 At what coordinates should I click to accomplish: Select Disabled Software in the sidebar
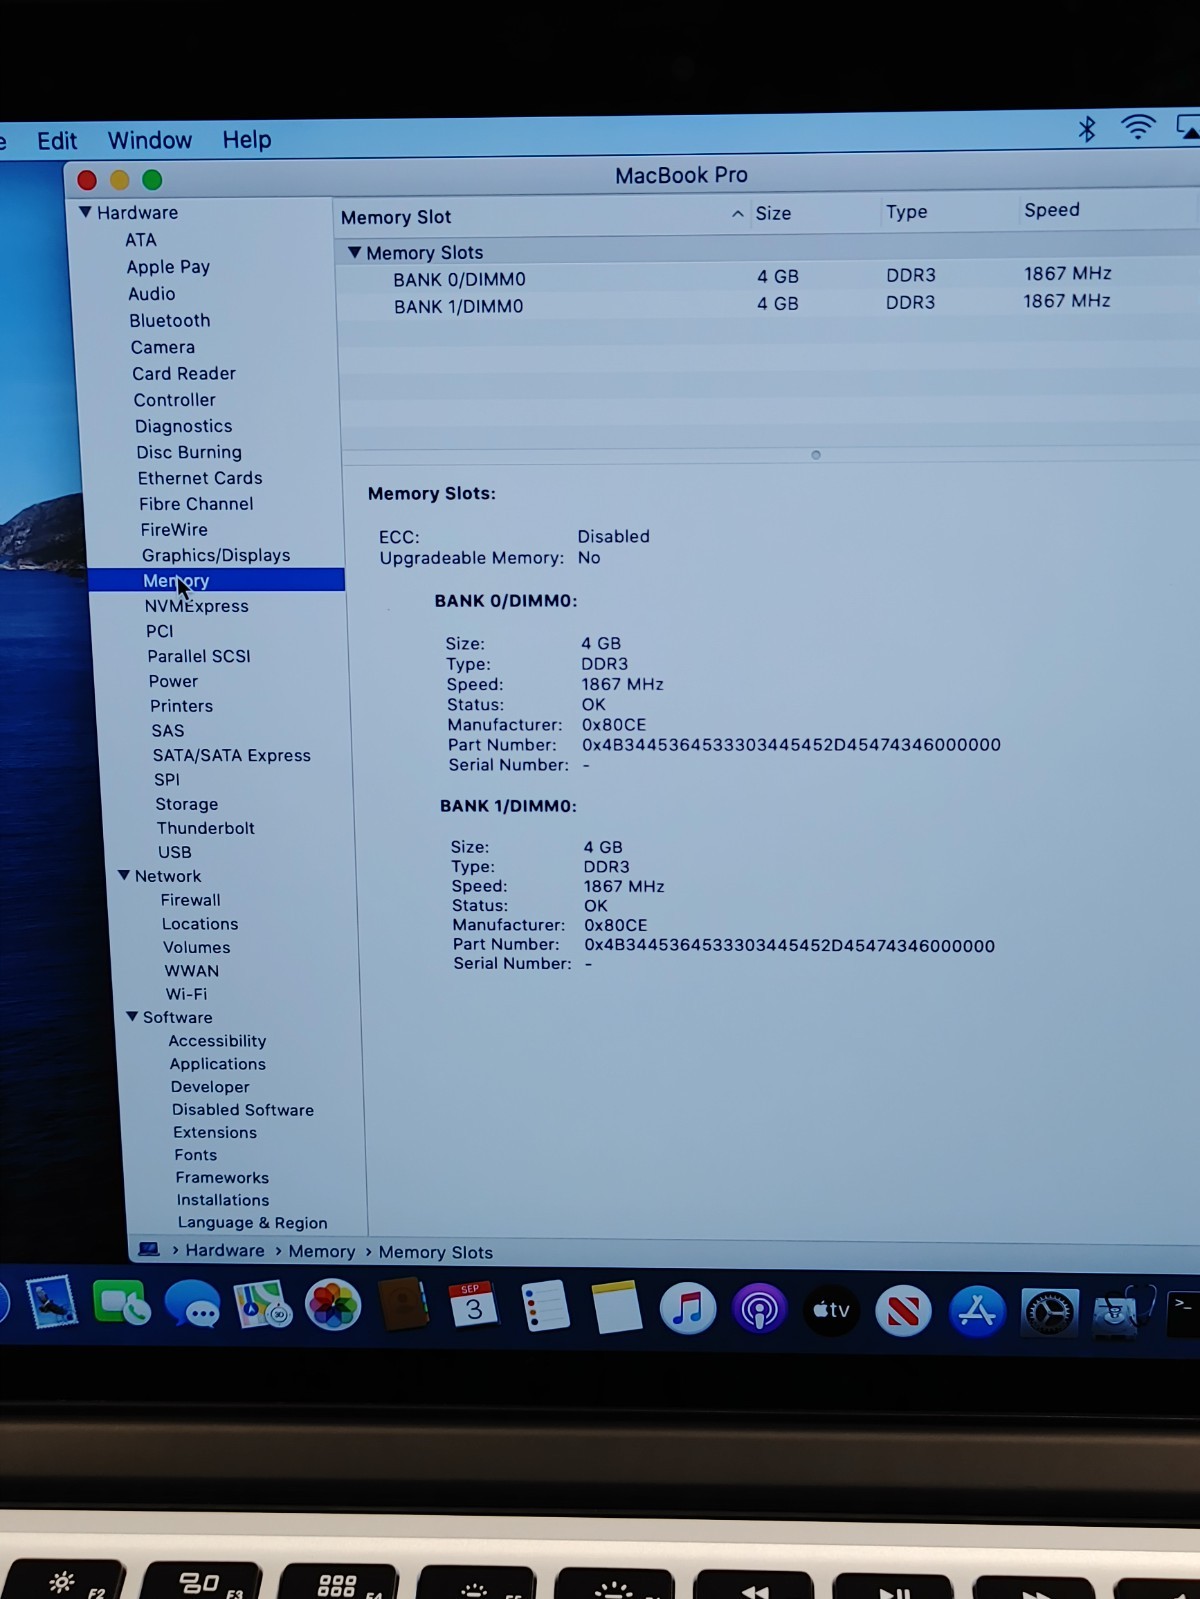pyautogui.click(x=243, y=1110)
